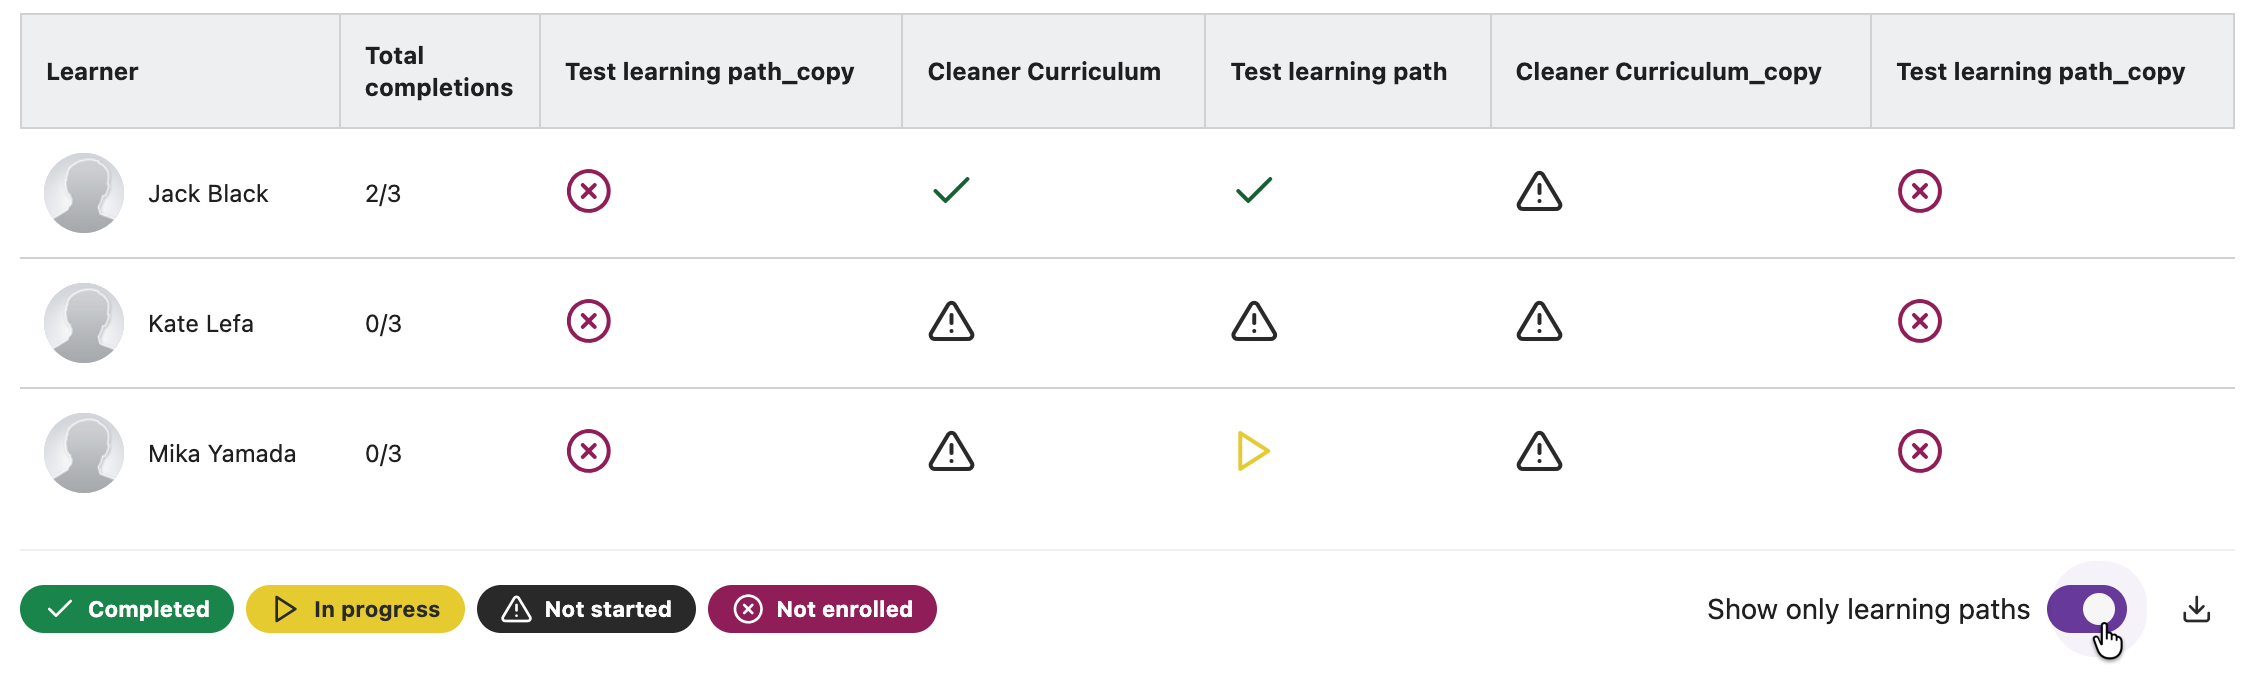
Task: Click Kate Lefa's first not-enrolled X icon
Action: [x=589, y=321]
